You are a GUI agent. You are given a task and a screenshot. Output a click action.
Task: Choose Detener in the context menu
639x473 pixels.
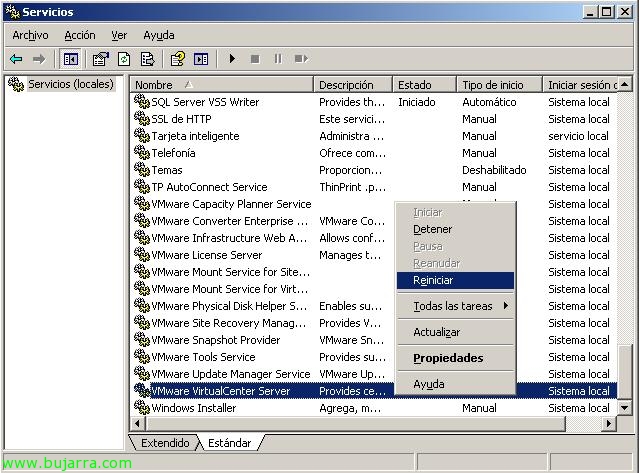tap(455, 229)
